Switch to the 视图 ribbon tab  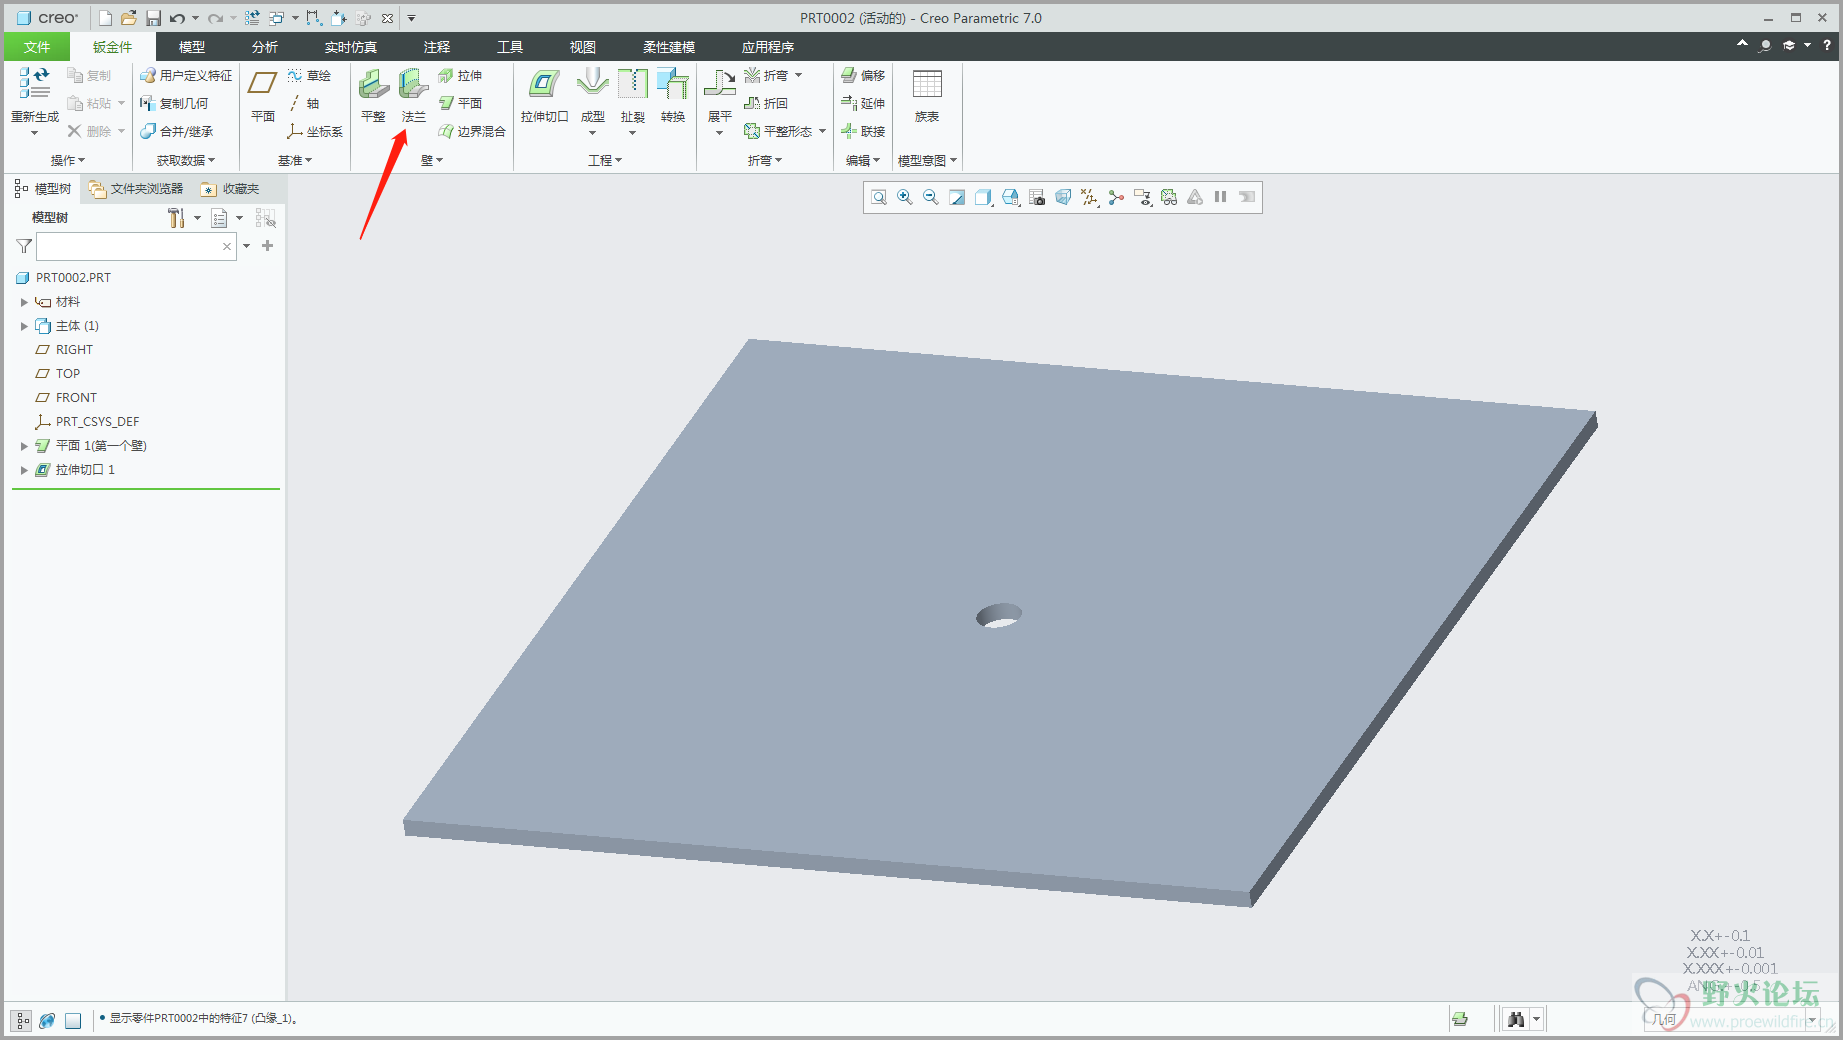[x=583, y=47]
